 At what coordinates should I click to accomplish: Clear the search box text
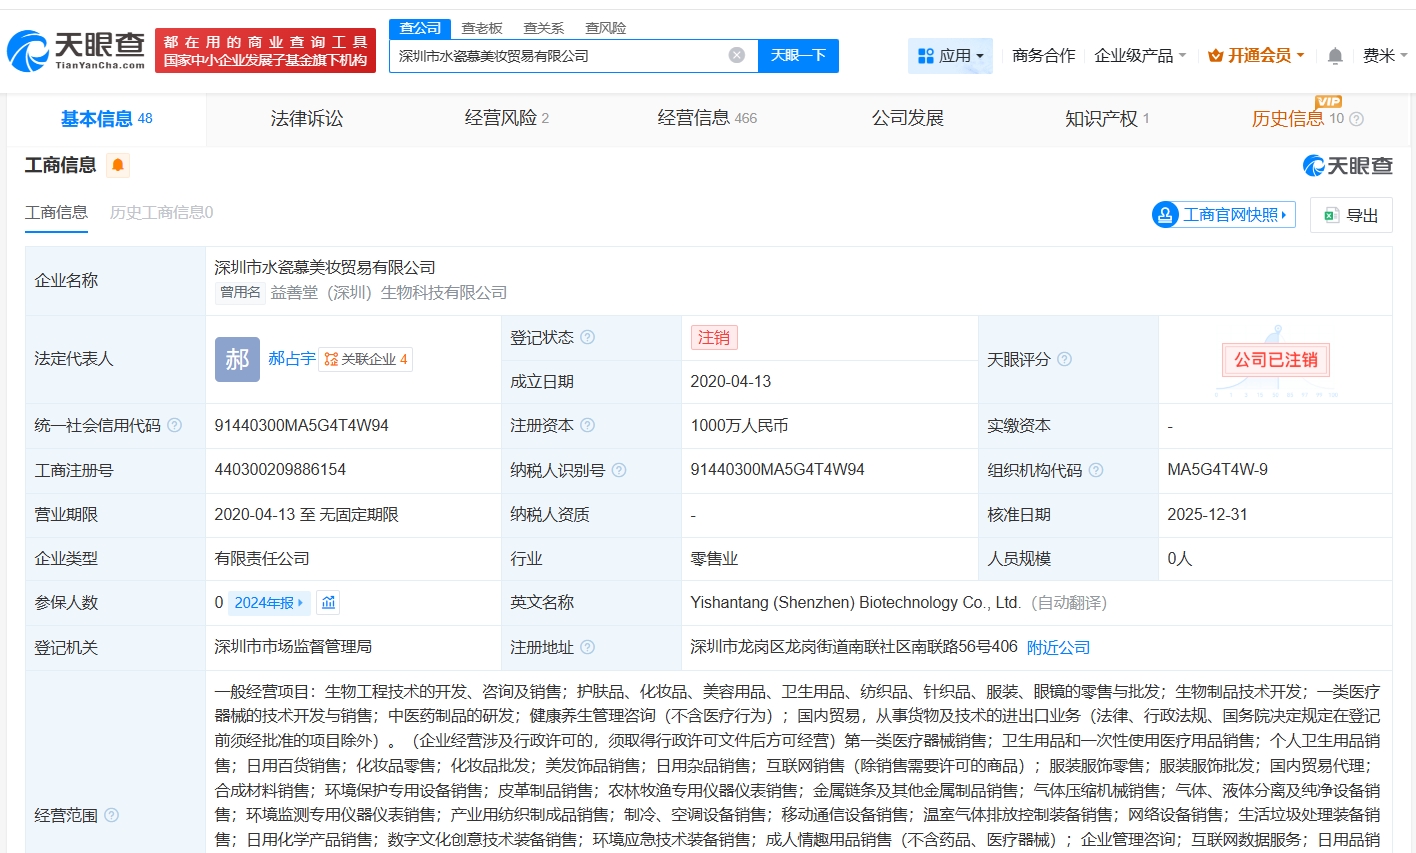737,55
